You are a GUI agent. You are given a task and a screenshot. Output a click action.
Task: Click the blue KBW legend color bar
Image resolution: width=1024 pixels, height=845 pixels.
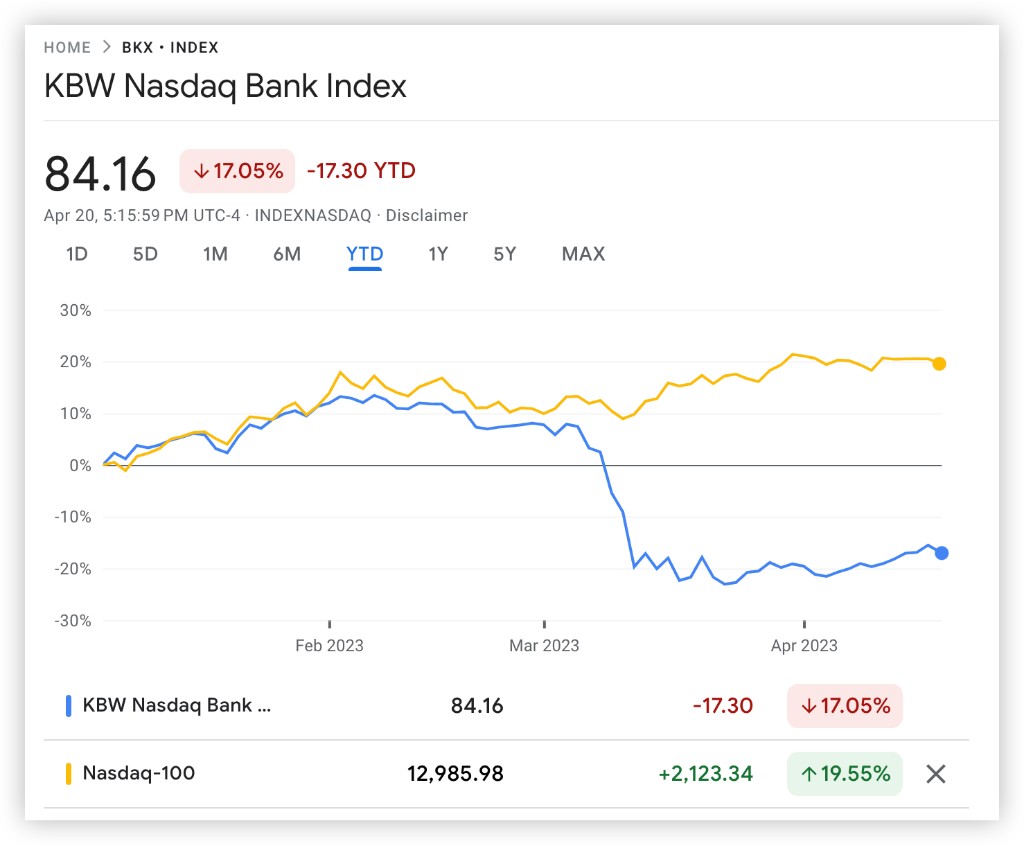point(68,706)
